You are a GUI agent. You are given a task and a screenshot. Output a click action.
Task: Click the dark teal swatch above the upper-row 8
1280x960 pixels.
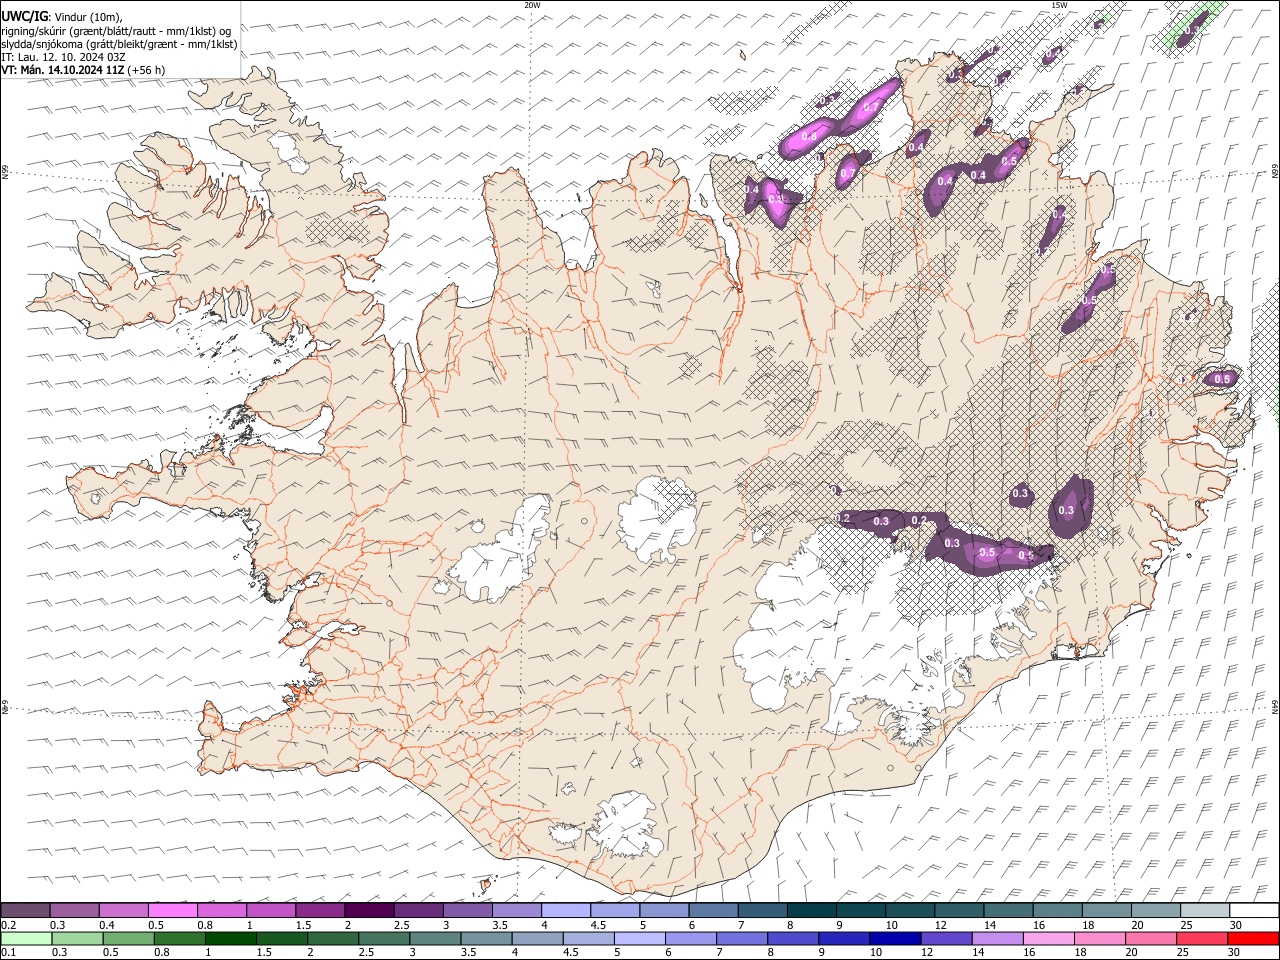pyautogui.click(x=812, y=911)
